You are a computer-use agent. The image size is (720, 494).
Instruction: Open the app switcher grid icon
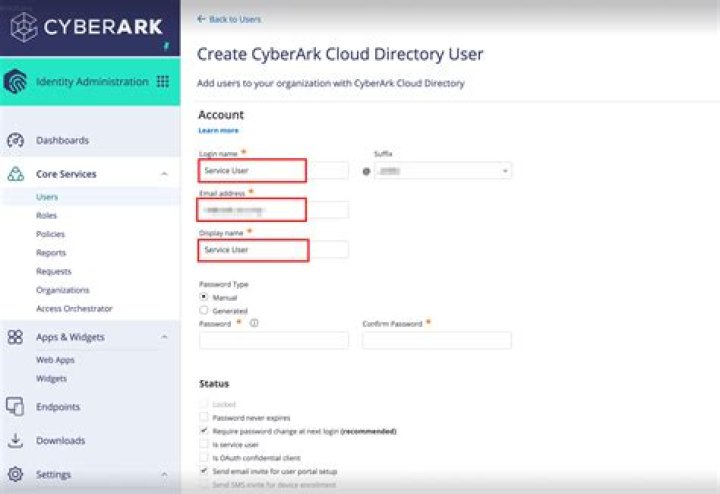coord(163,82)
